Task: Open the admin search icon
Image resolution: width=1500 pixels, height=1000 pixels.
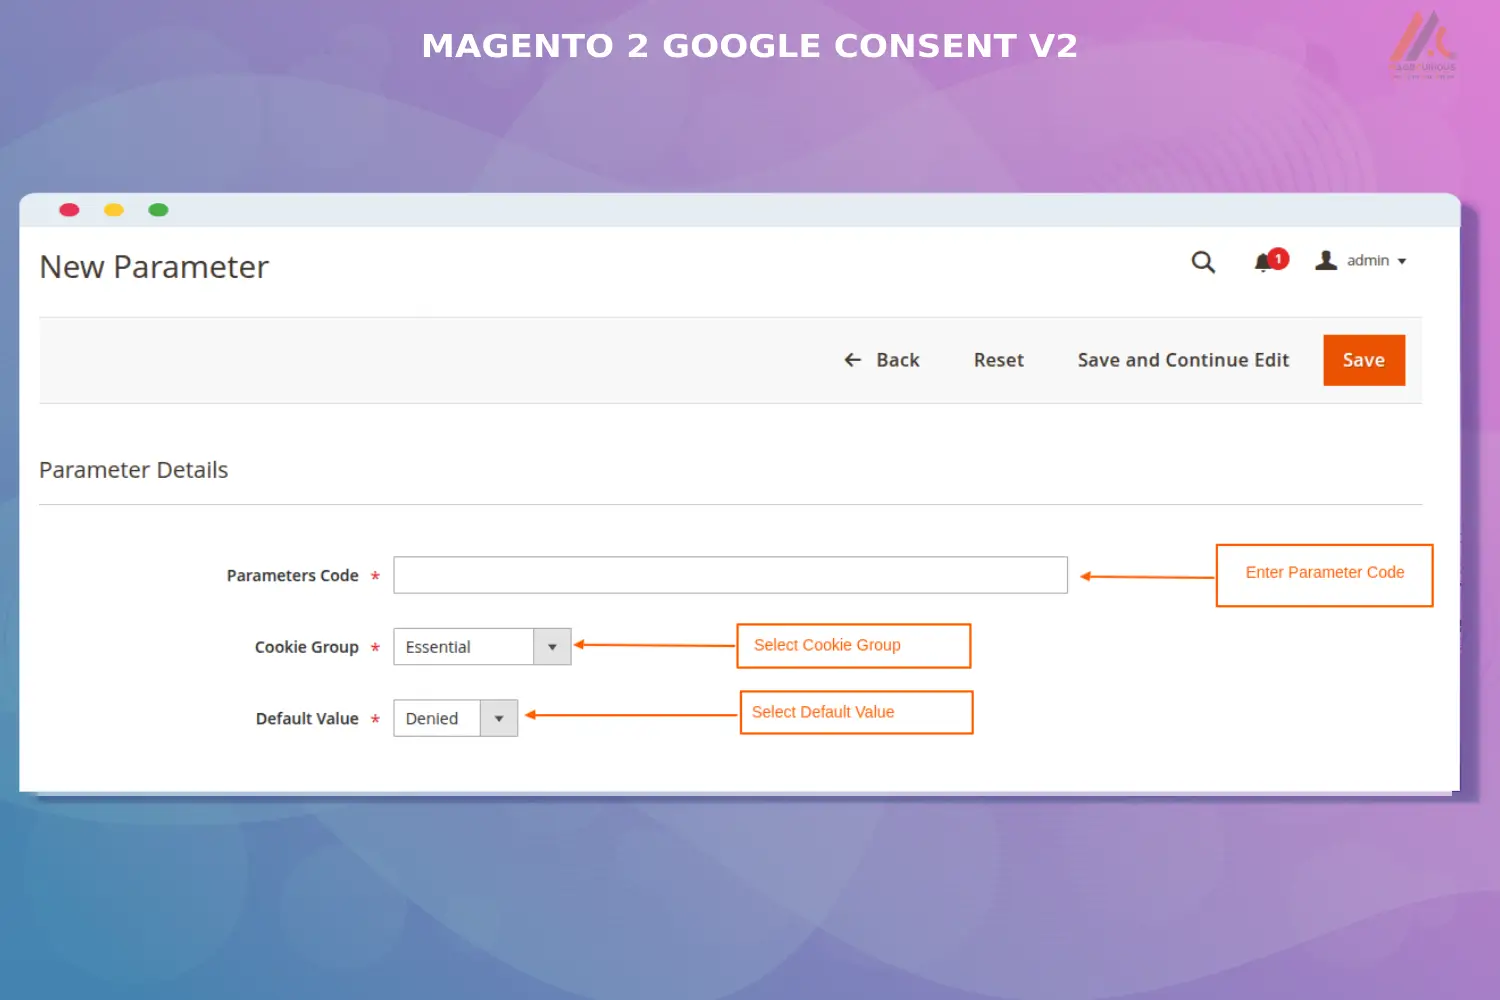Action: [1203, 261]
